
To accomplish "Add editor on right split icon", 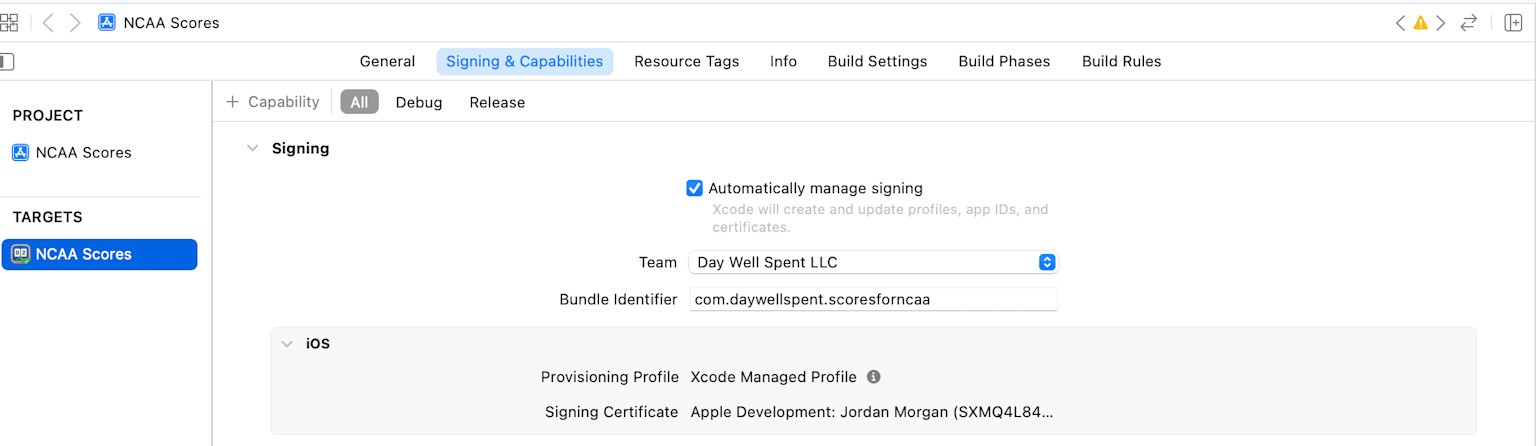I will click(1513, 22).
